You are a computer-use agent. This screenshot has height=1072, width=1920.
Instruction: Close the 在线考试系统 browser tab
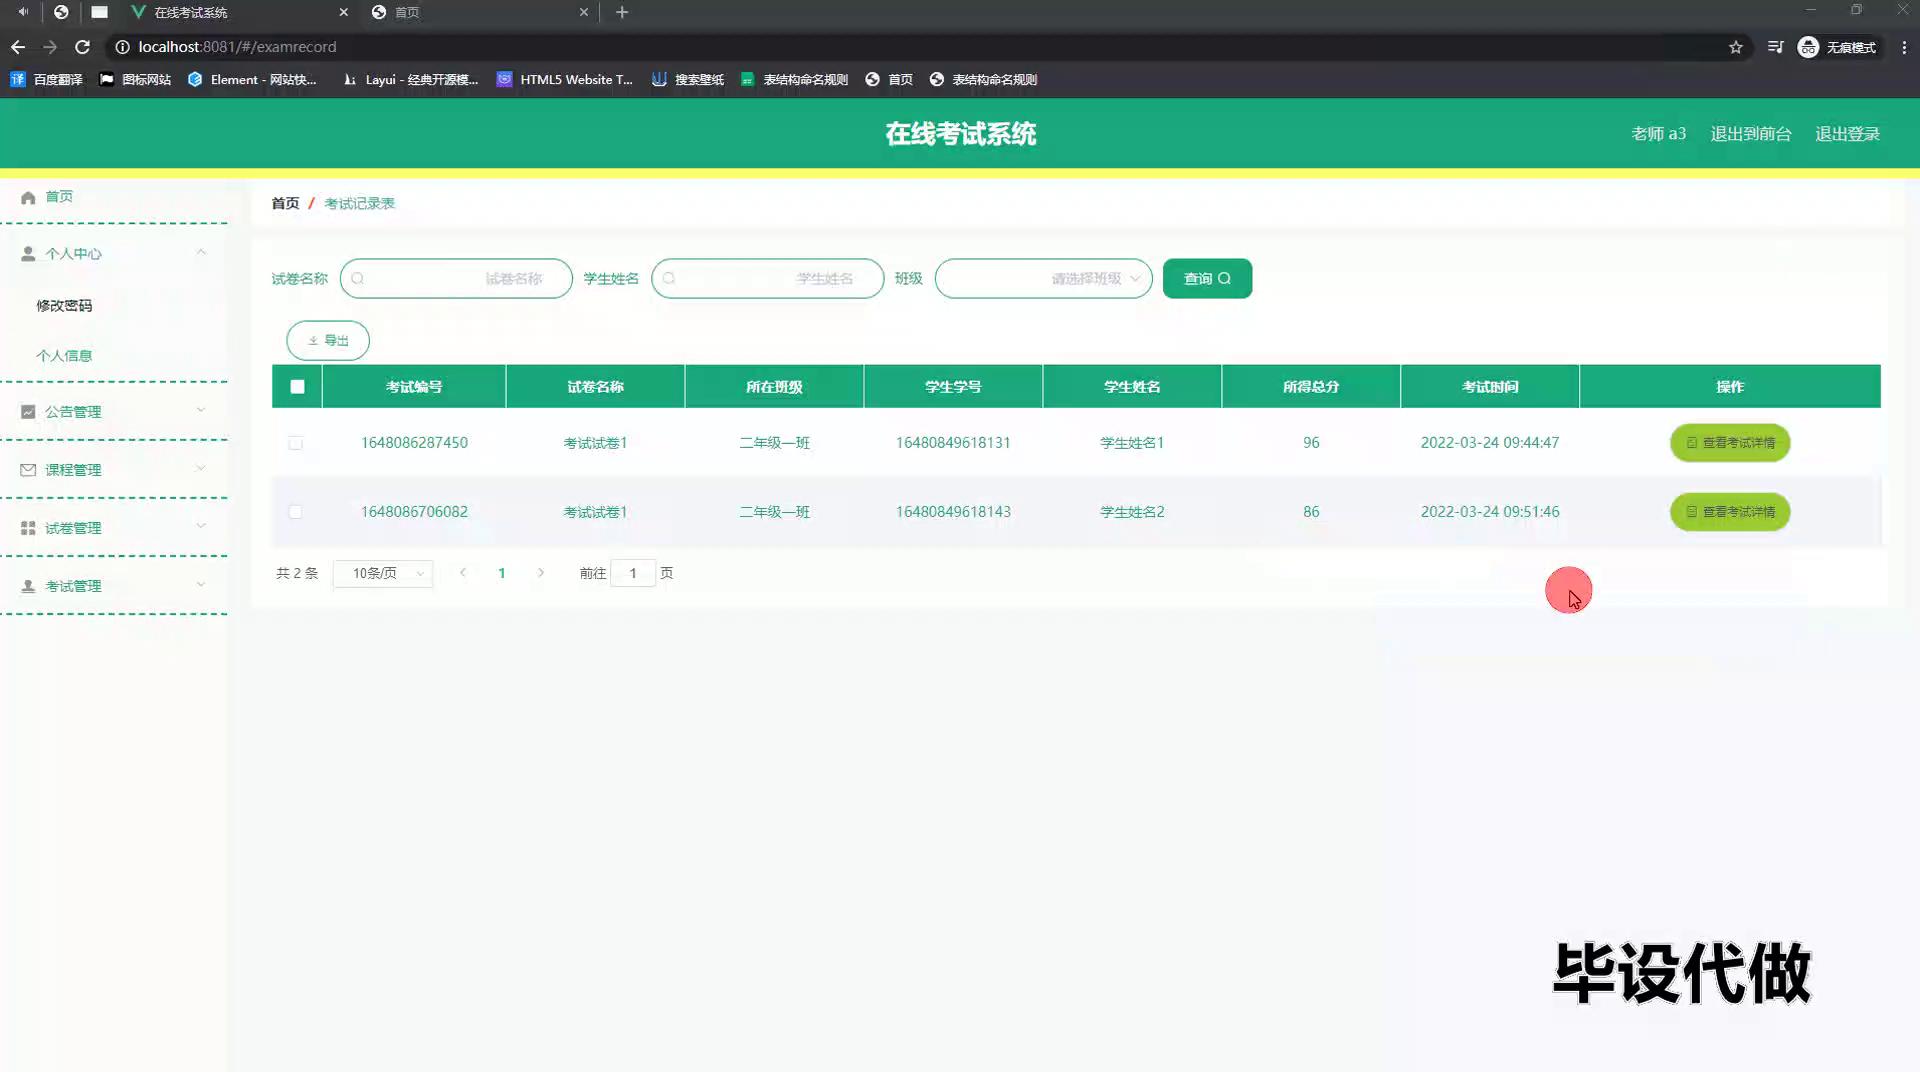(x=344, y=12)
